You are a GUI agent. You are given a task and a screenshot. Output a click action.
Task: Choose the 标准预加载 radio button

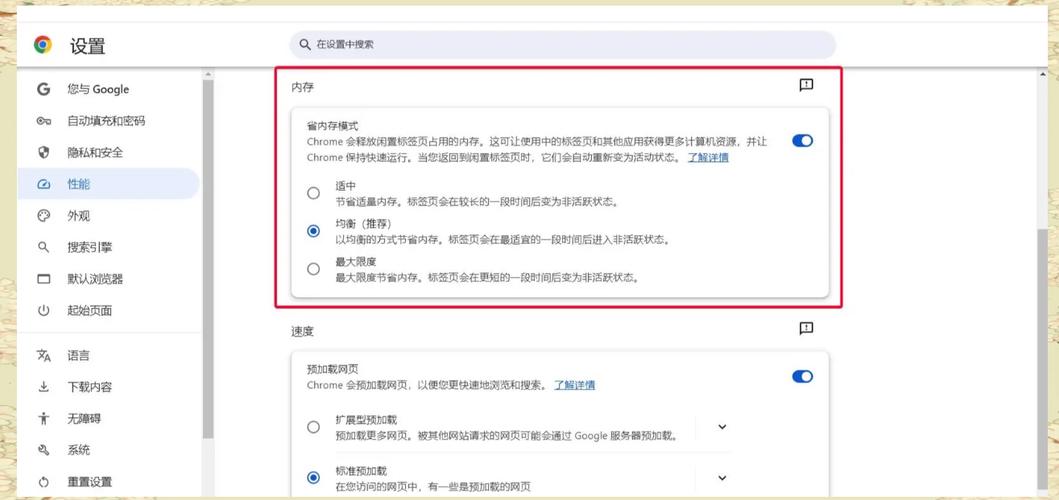point(313,478)
